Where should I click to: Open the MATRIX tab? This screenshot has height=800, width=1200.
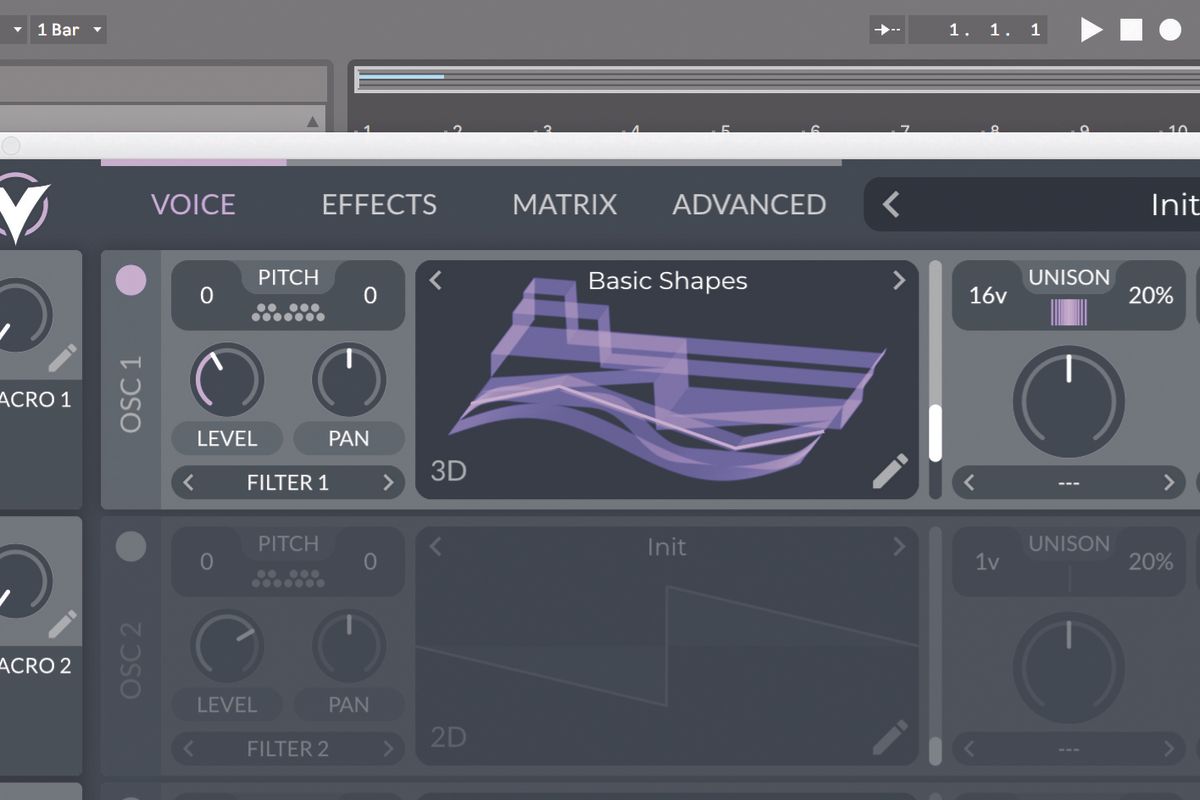click(x=564, y=204)
